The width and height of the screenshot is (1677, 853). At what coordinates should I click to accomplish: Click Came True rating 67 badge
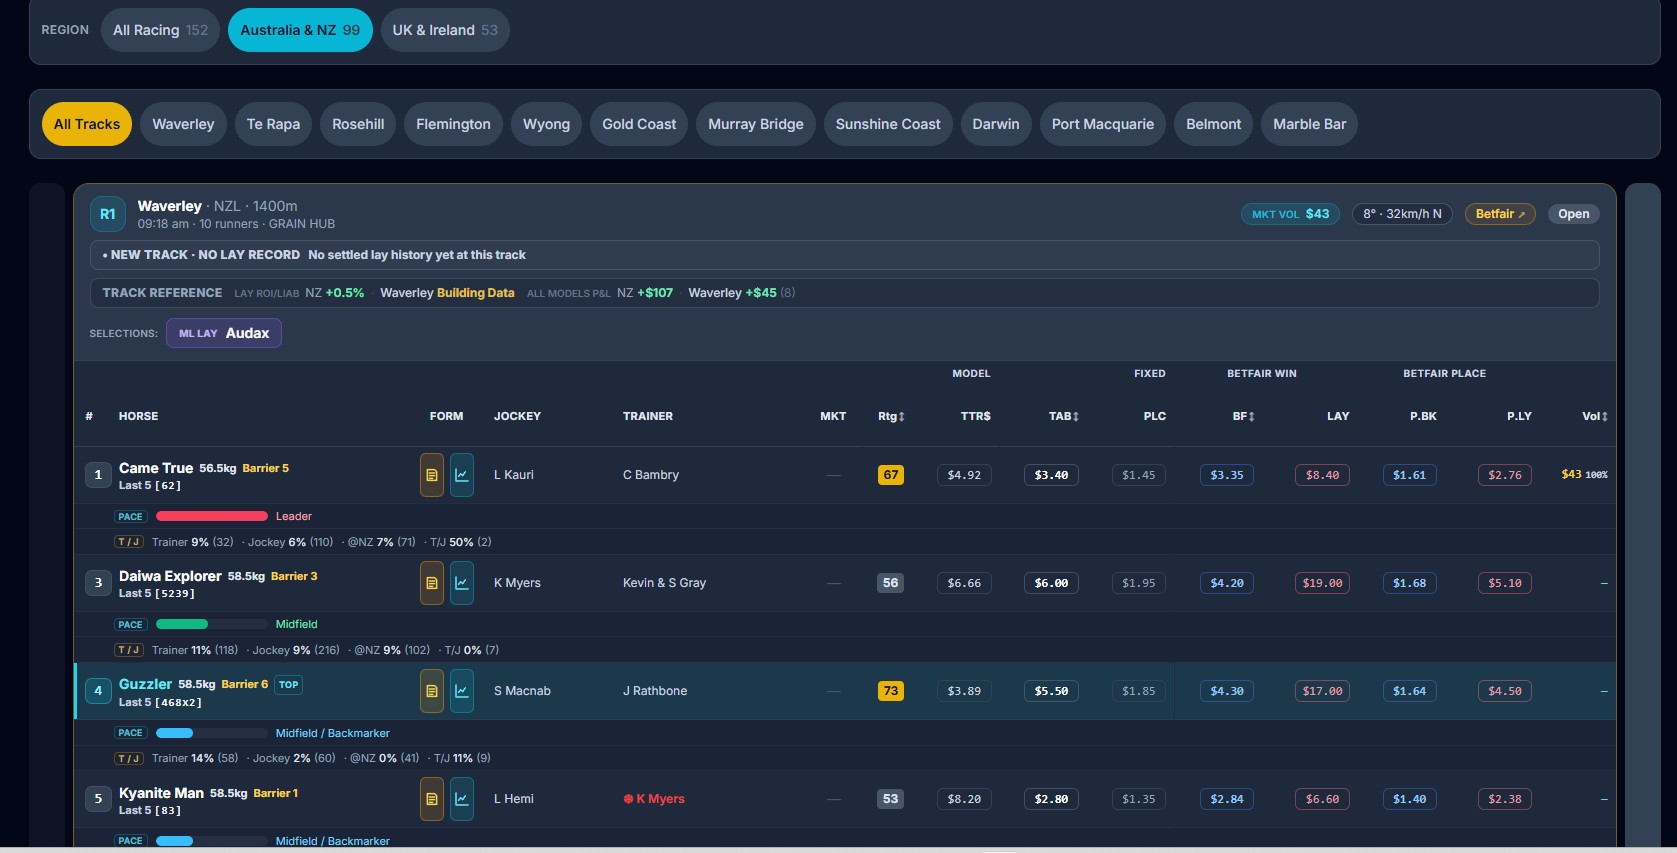point(890,475)
